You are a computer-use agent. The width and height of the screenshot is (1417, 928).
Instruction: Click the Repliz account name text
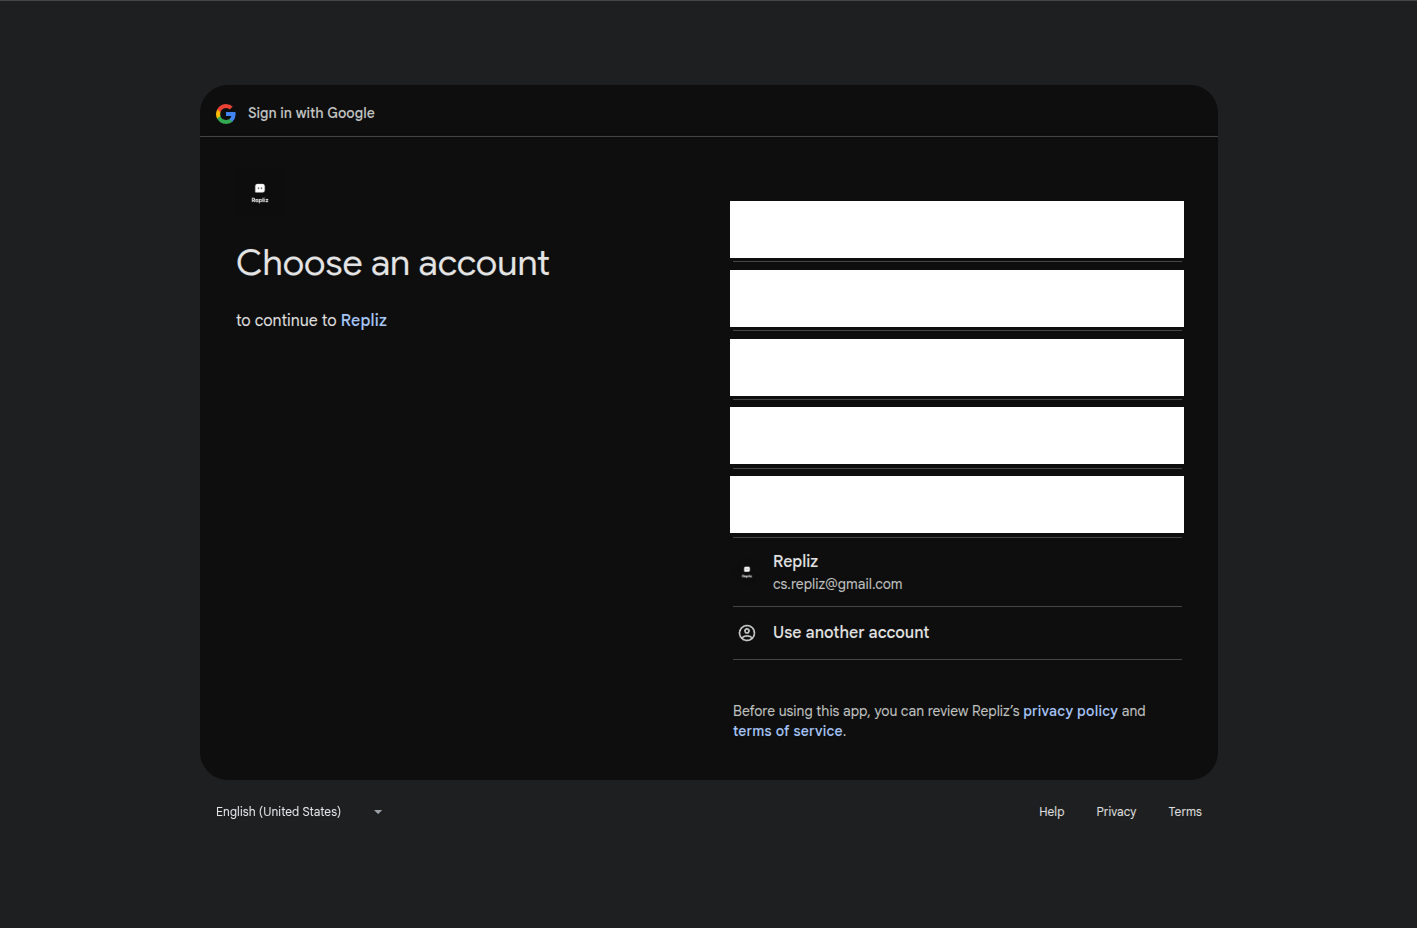tap(795, 562)
